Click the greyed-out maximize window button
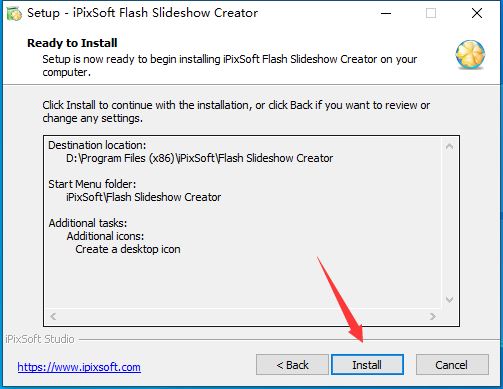 (x=431, y=13)
